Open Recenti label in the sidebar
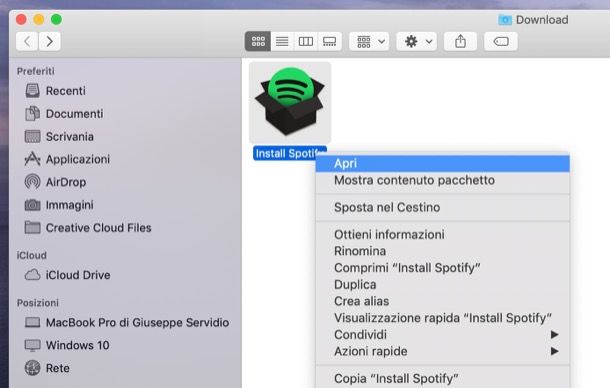 [x=65, y=91]
